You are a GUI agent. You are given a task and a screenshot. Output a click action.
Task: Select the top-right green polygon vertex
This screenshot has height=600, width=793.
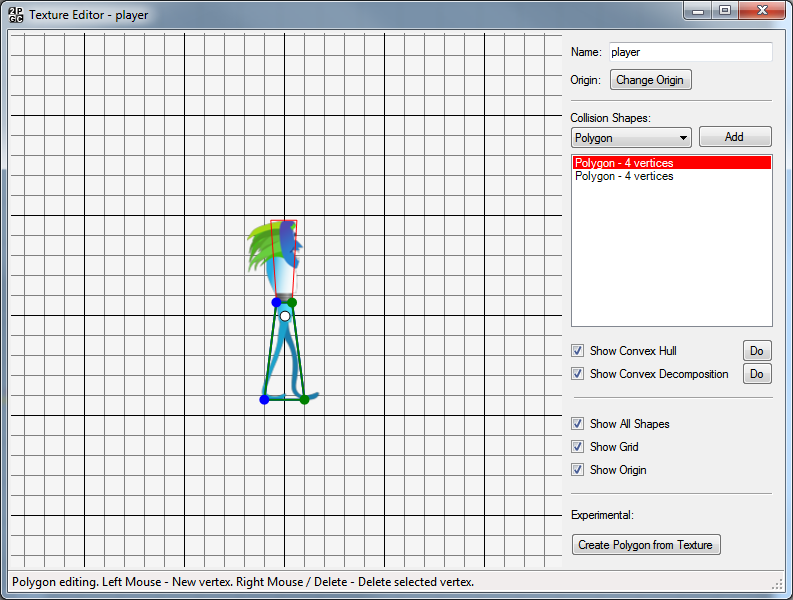292,303
